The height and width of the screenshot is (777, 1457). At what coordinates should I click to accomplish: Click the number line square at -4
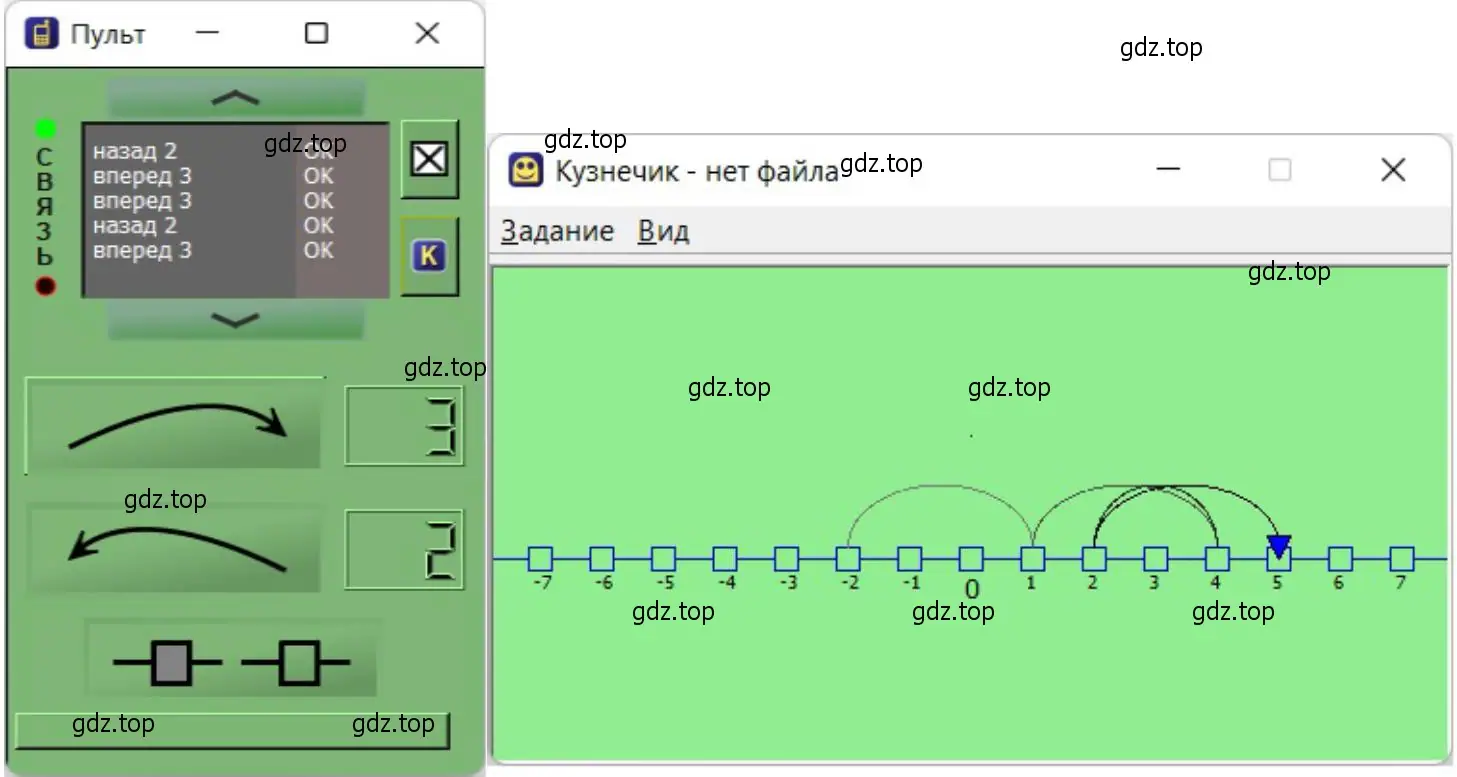pos(725,559)
